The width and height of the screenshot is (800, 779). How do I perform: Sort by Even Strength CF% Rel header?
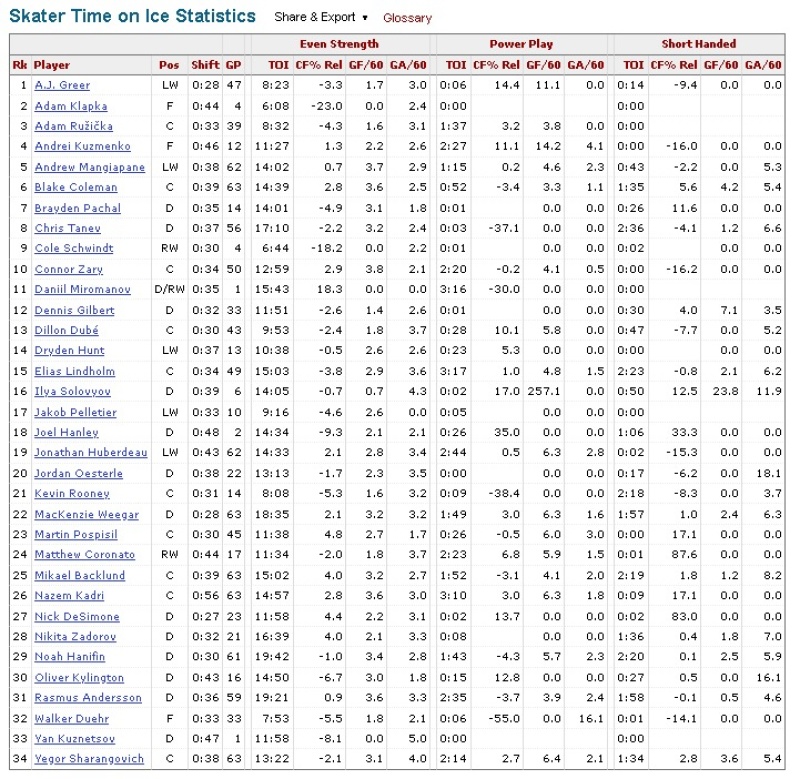[x=319, y=65]
